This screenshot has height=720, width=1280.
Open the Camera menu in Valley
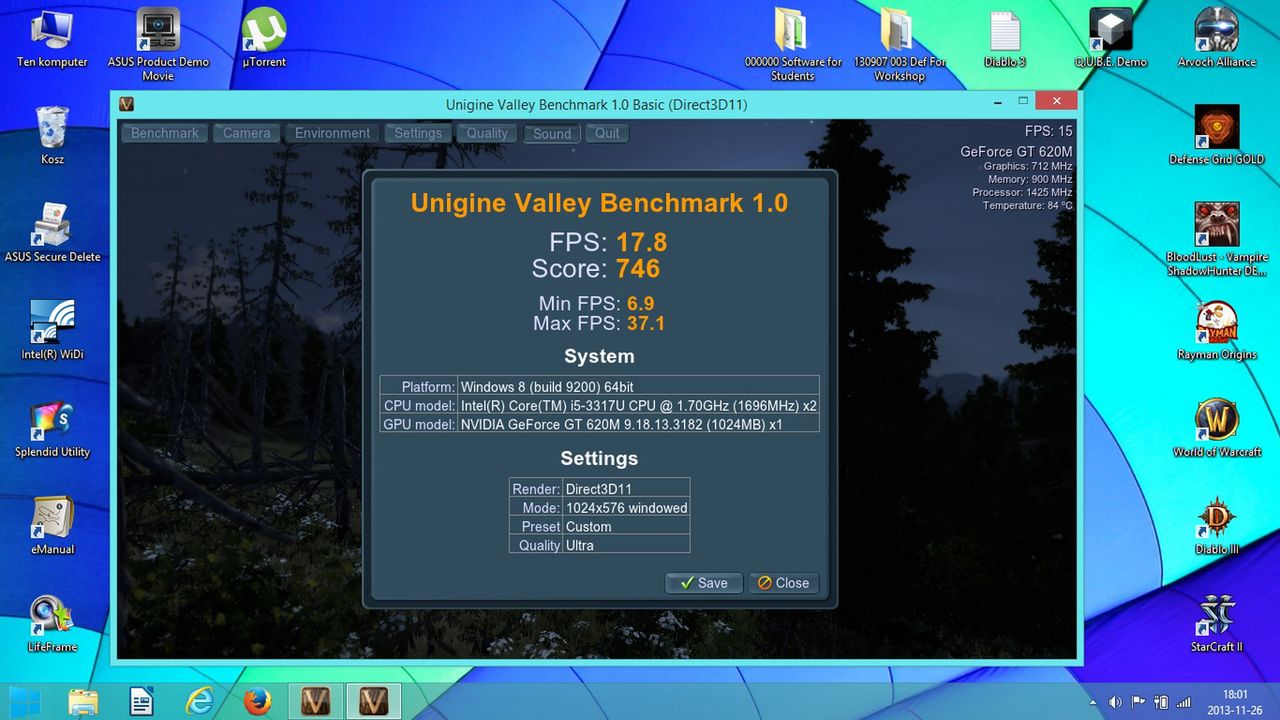pos(247,133)
